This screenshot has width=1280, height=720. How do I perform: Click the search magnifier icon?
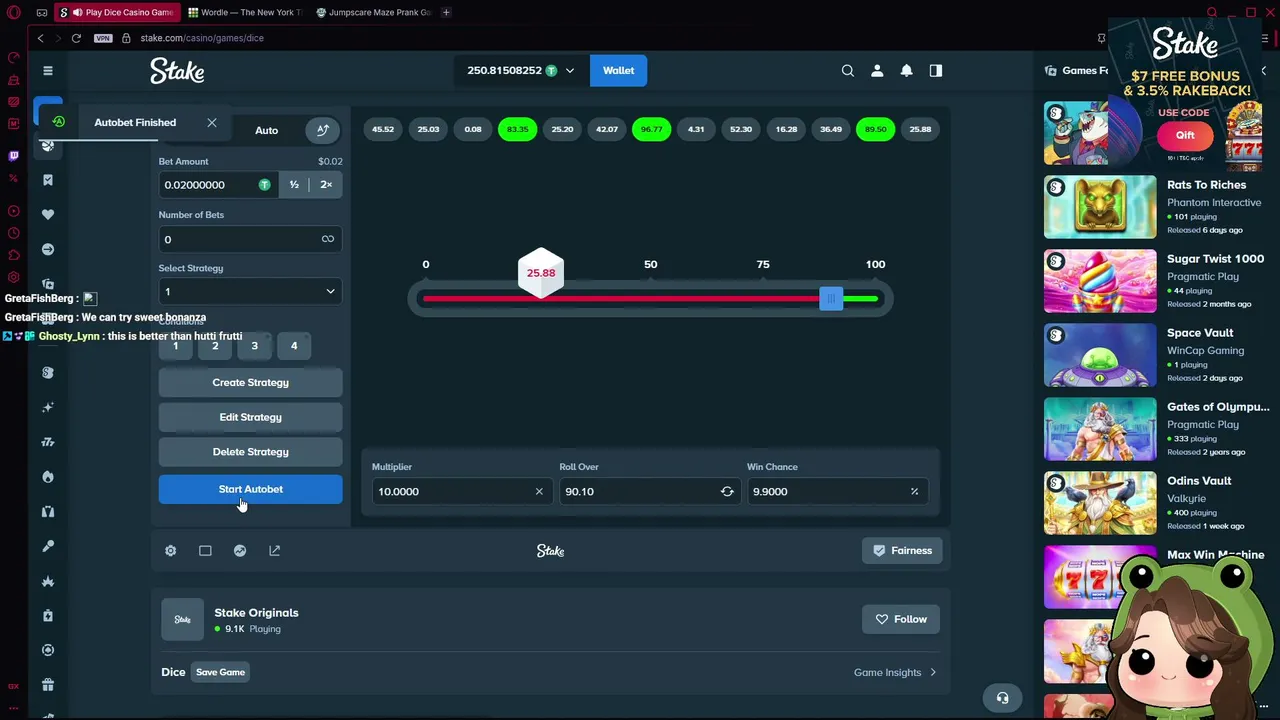click(x=848, y=71)
